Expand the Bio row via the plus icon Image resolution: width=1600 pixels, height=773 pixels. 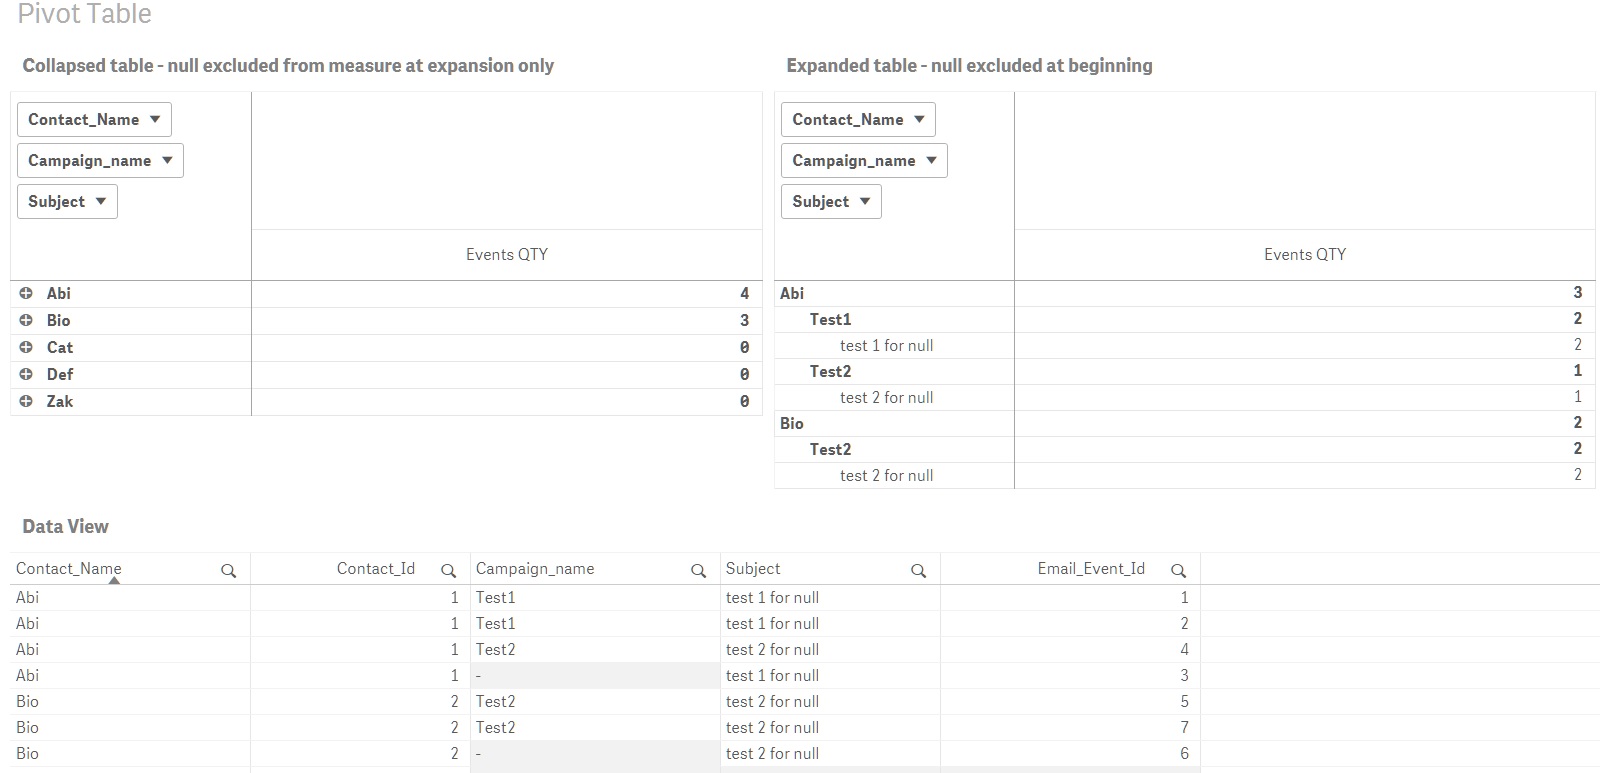[x=26, y=320]
